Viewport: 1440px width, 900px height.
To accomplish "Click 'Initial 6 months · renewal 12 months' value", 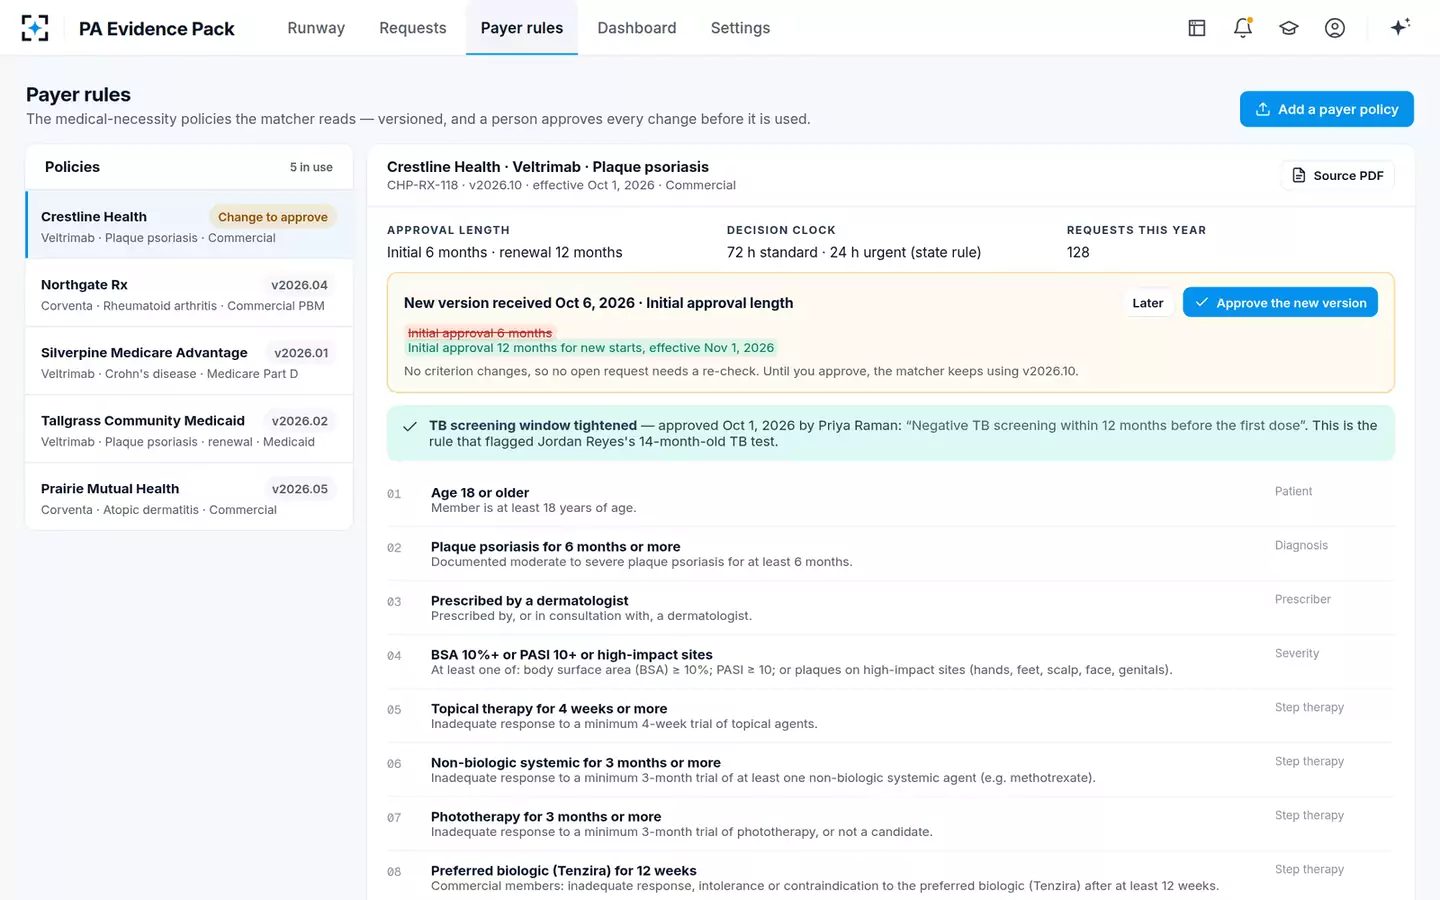I will click(505, 252).
